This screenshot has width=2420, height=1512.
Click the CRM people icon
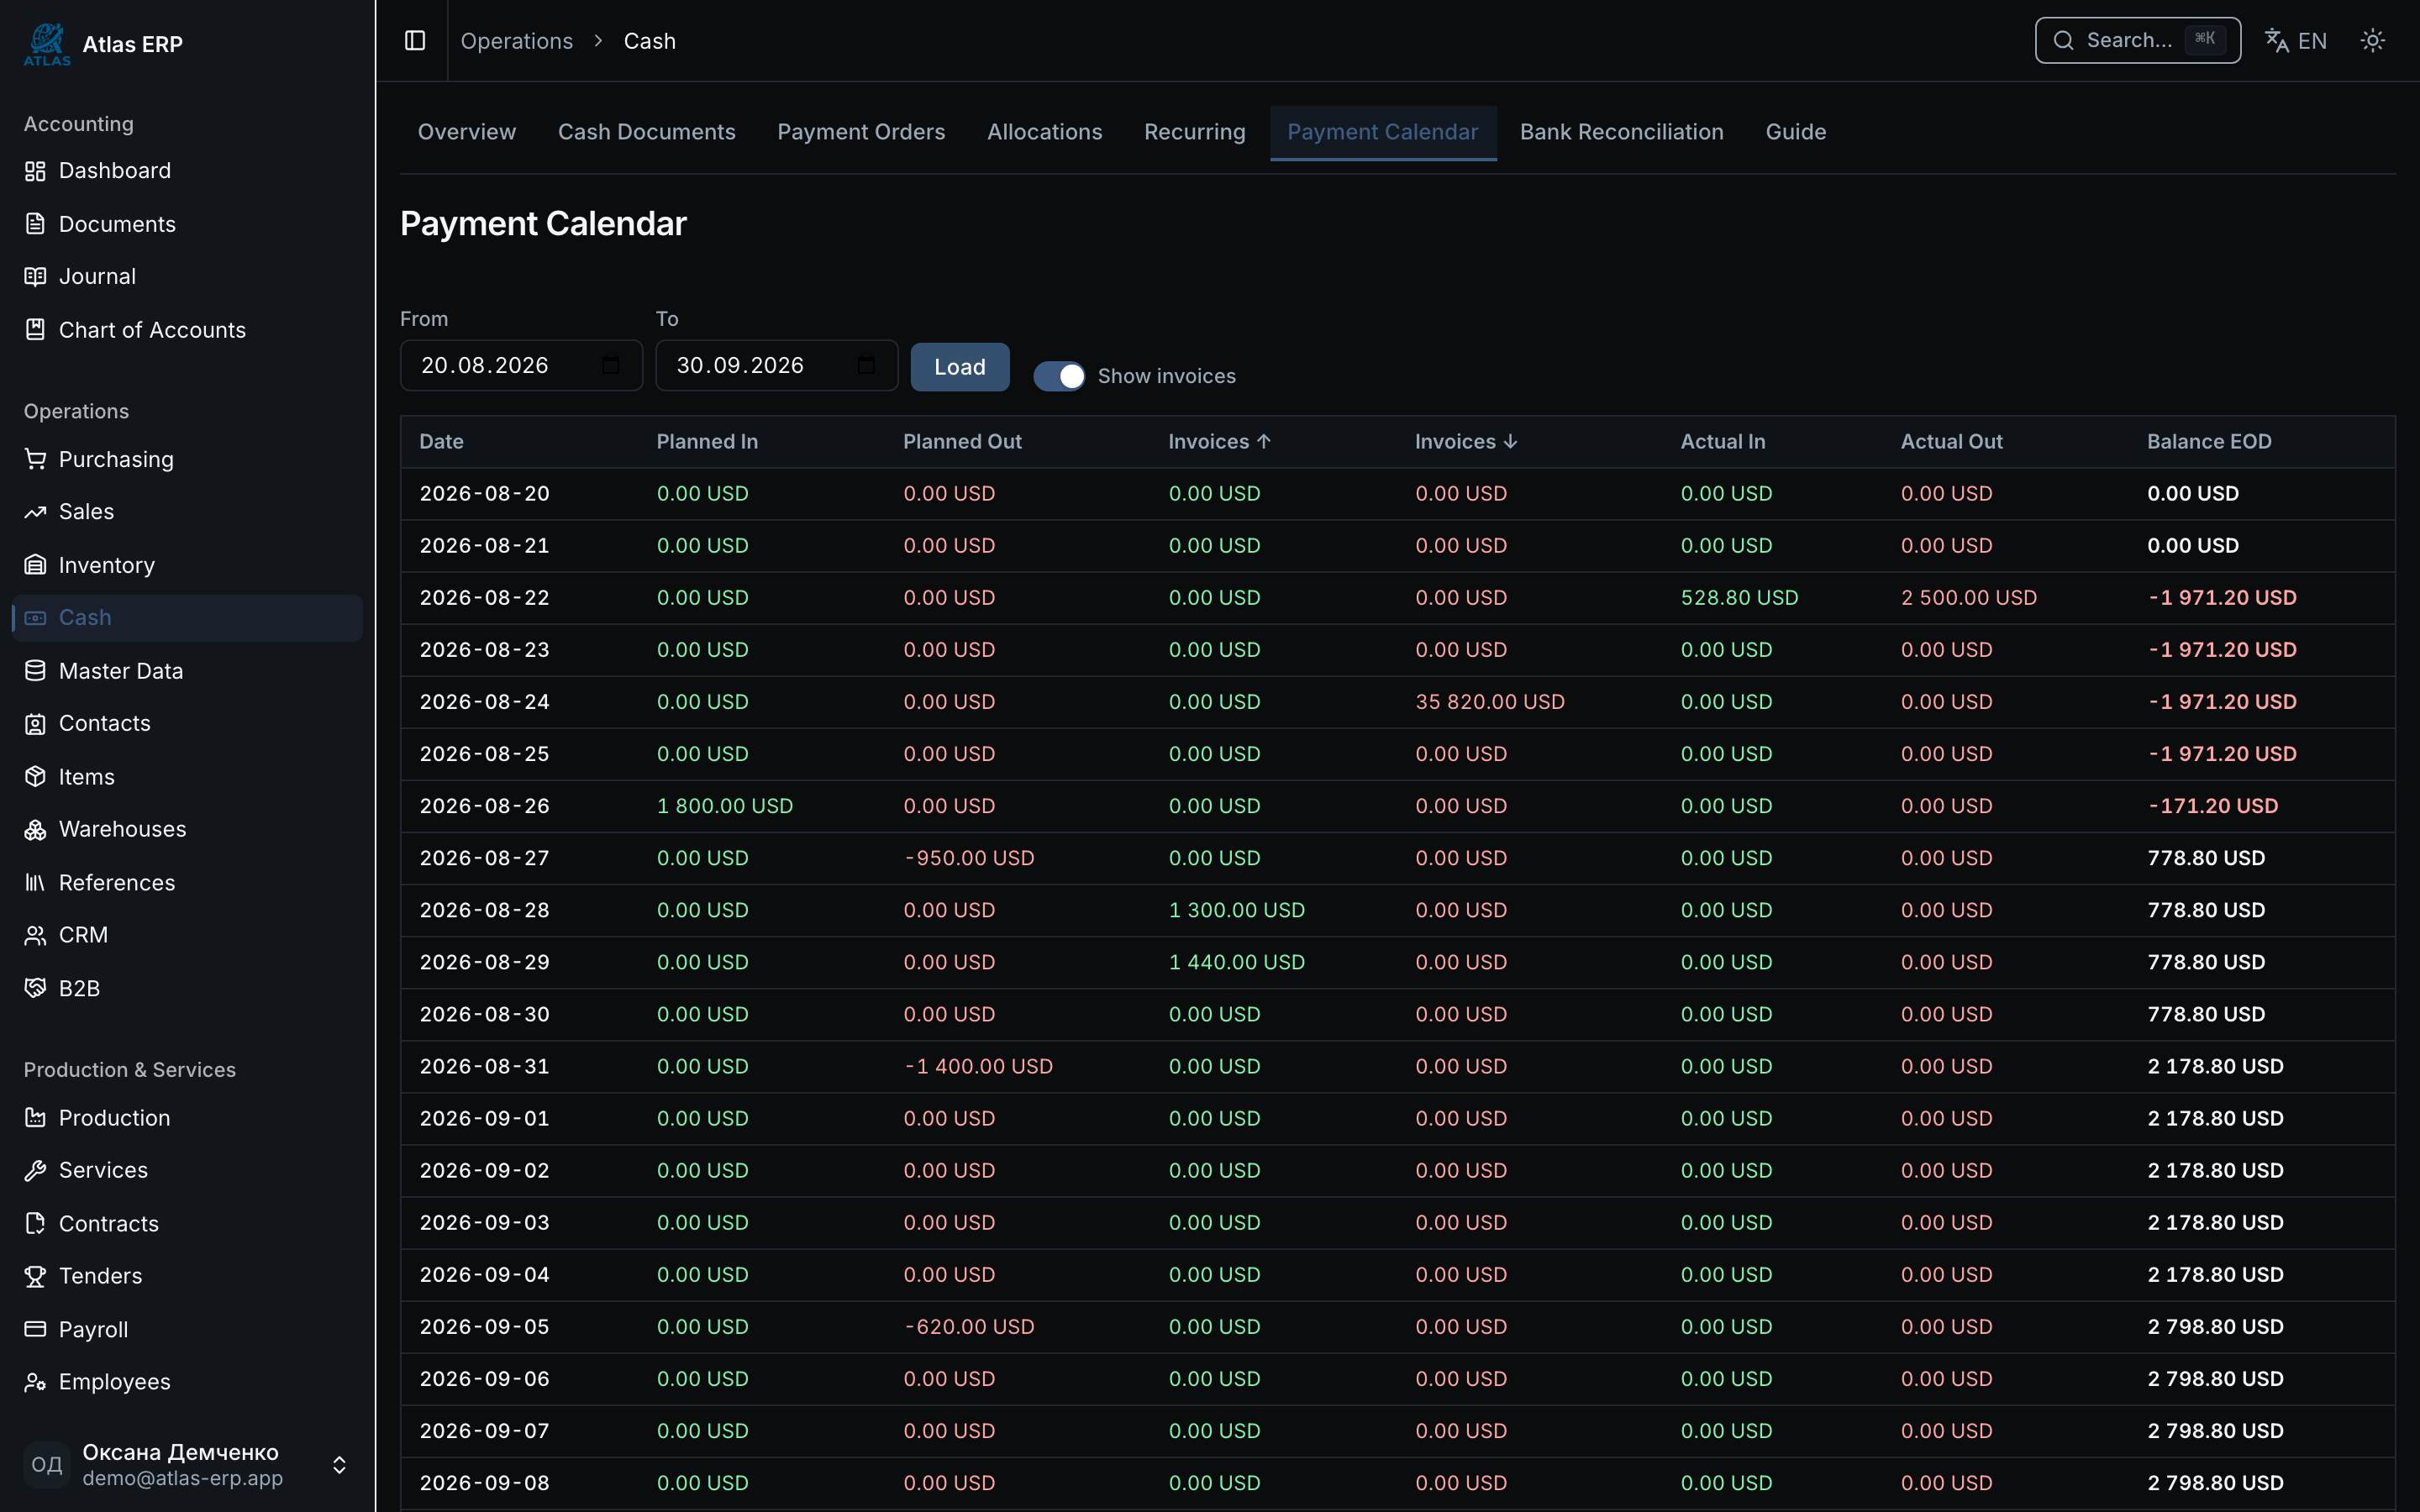(35, 935)
